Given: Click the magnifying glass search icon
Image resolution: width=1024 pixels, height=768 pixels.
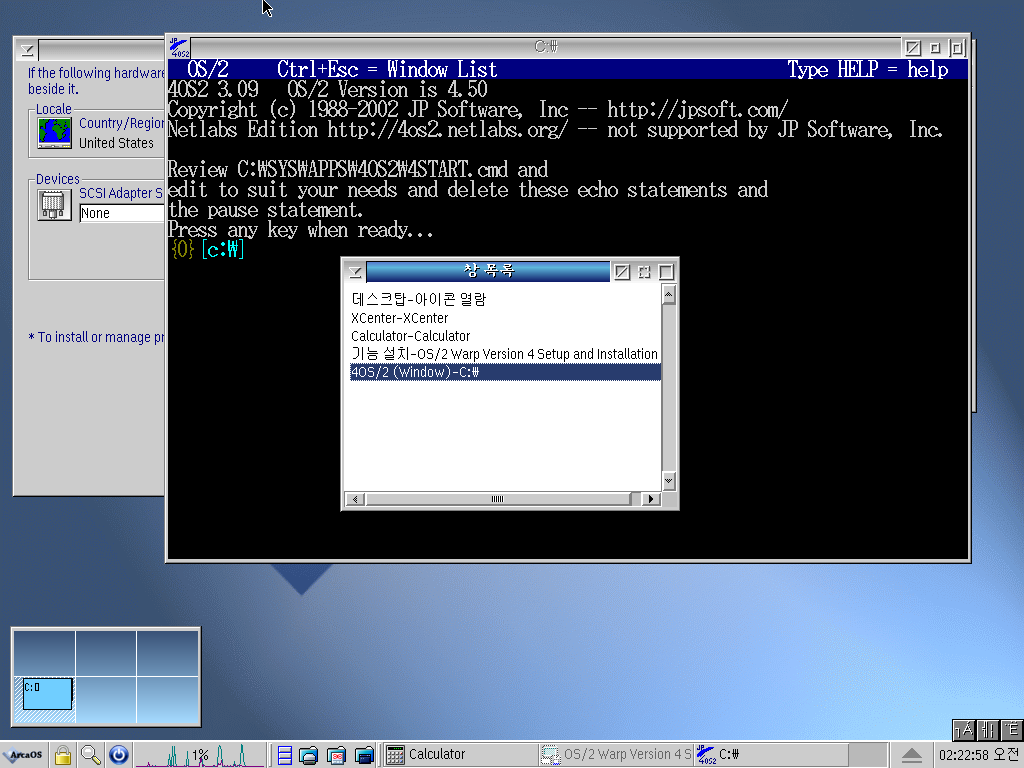Looking at the screenshot, I should [91, 755].
